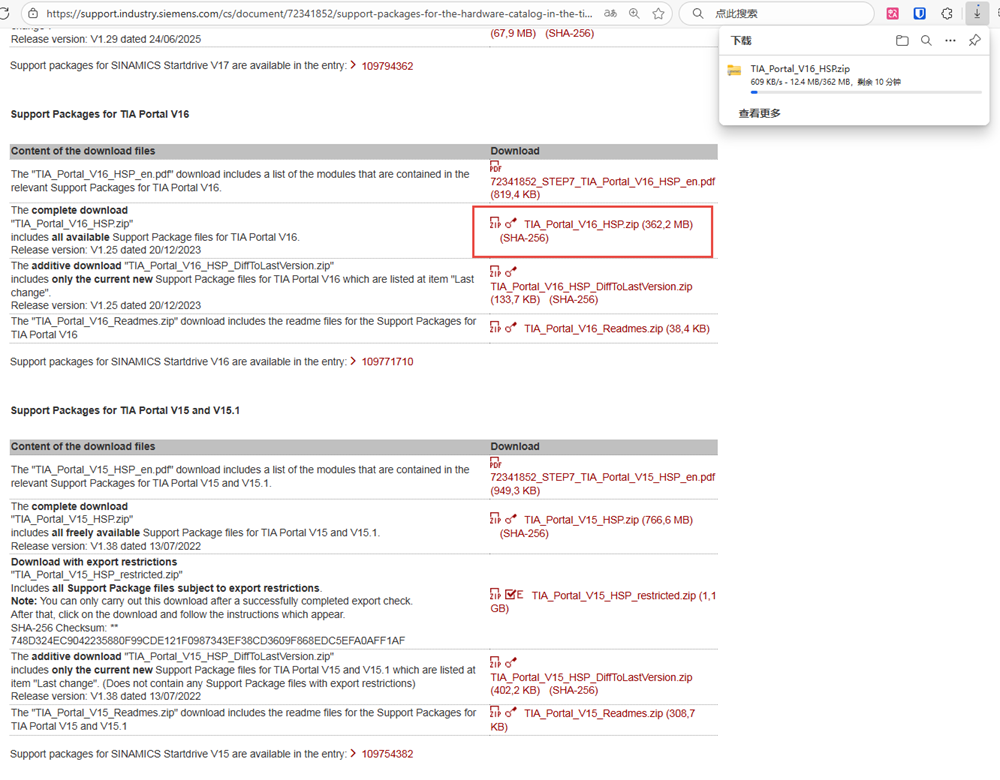Click the browser downloads toolbar button
Screen dimensions: 1000x780
976,13
